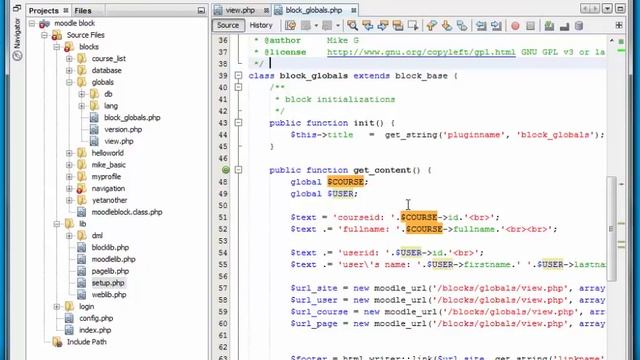Open the Projects panel tab
Screen dimensions: 640x360
coord(44,11)
